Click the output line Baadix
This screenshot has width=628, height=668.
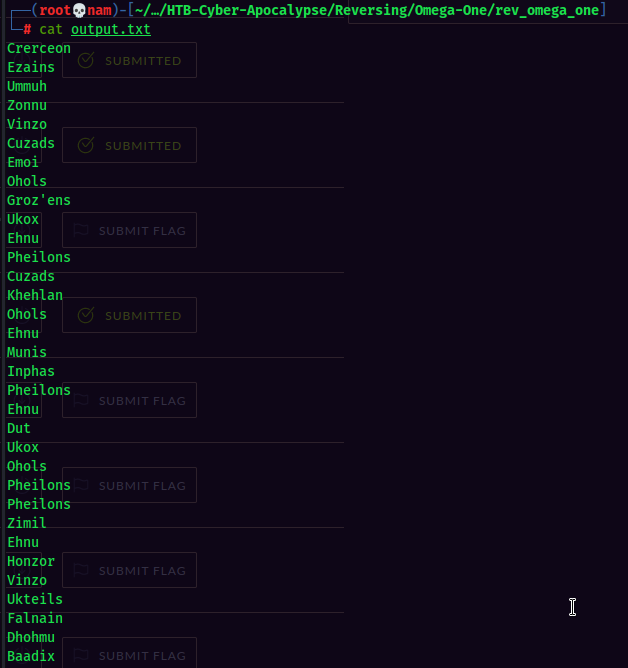[x=31, y=656]
